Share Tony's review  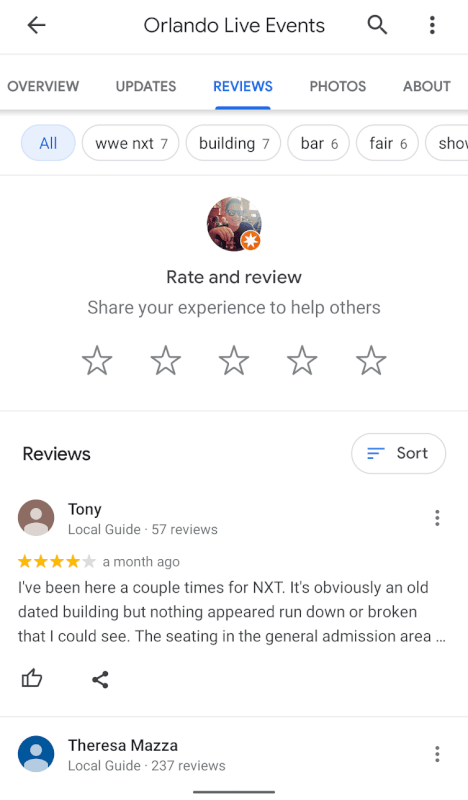point(100,679)
